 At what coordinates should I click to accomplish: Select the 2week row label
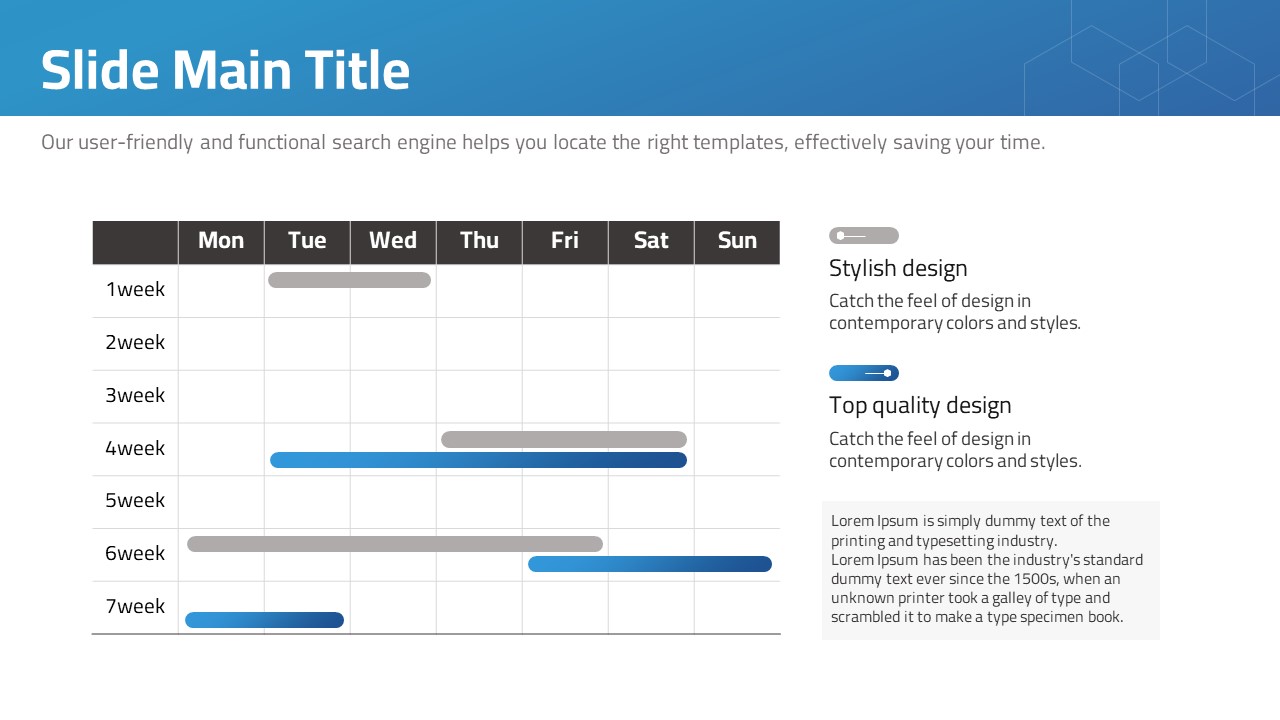pyautogui.click(x=135, y=343)
